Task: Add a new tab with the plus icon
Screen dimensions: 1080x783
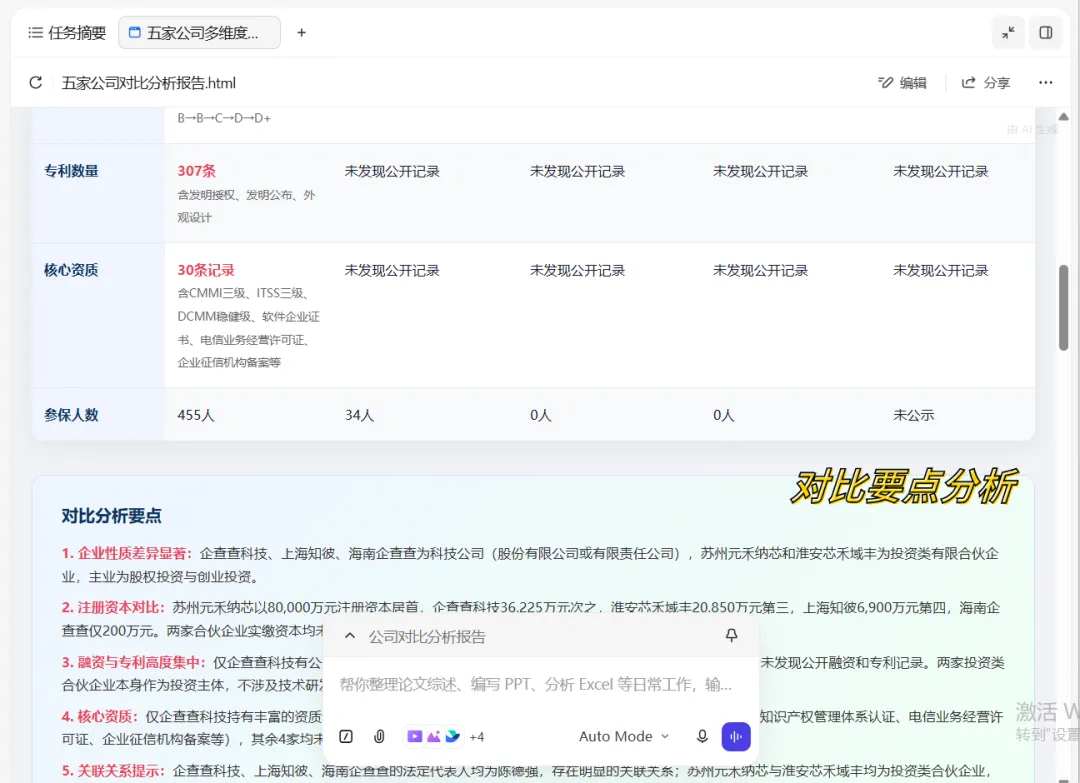Action: 301,32
